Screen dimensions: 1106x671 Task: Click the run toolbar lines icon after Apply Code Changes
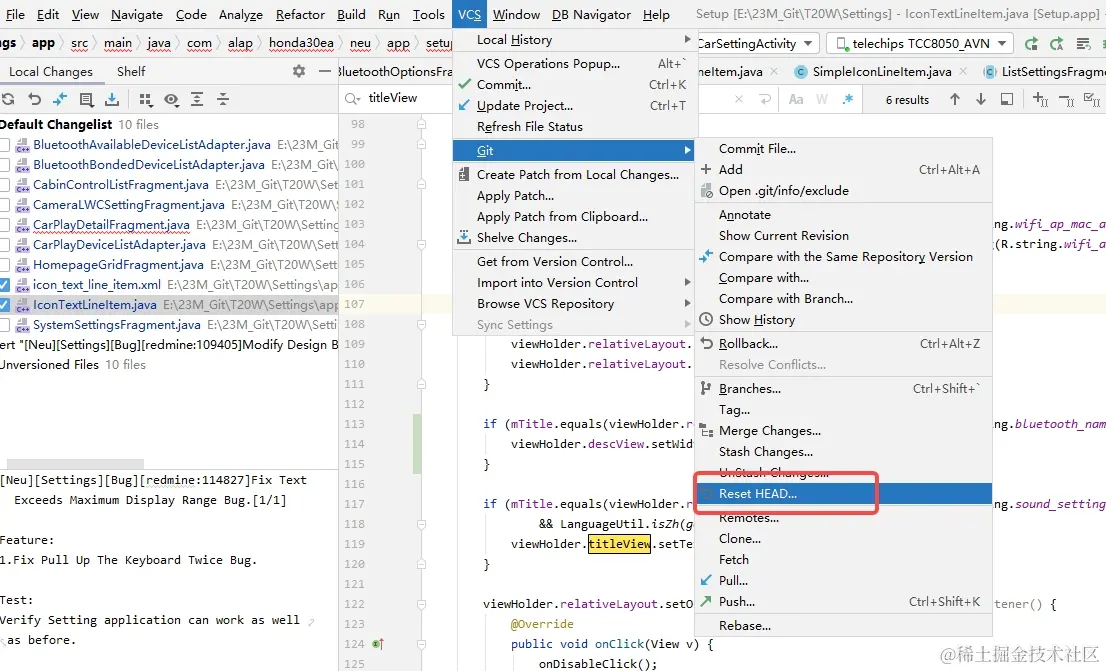[1083, 44]
